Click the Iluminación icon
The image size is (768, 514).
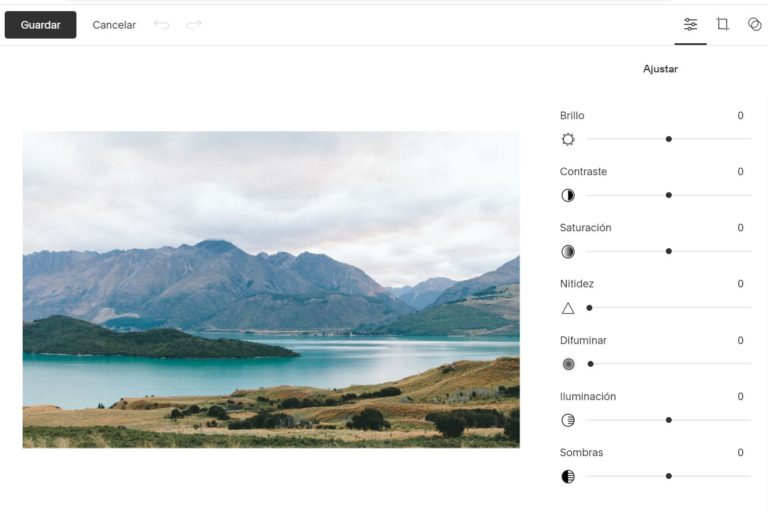[x=568, y=420]
